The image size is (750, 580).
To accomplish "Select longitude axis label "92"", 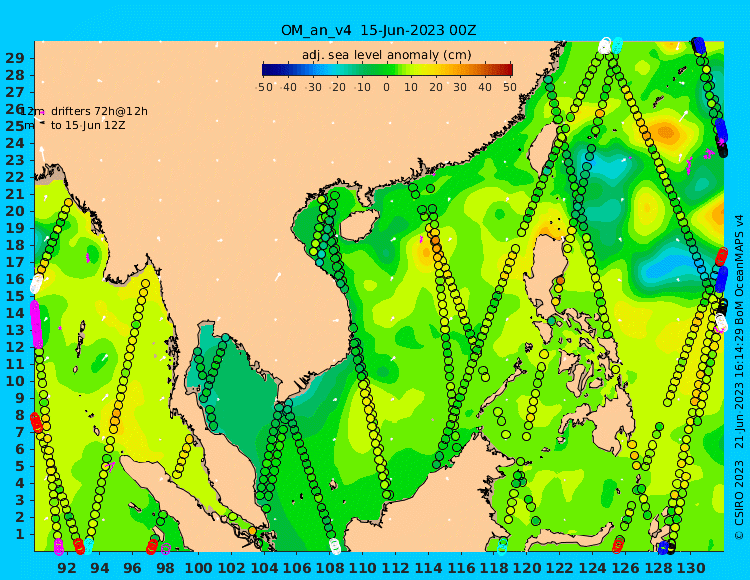I will coord(66,568).
